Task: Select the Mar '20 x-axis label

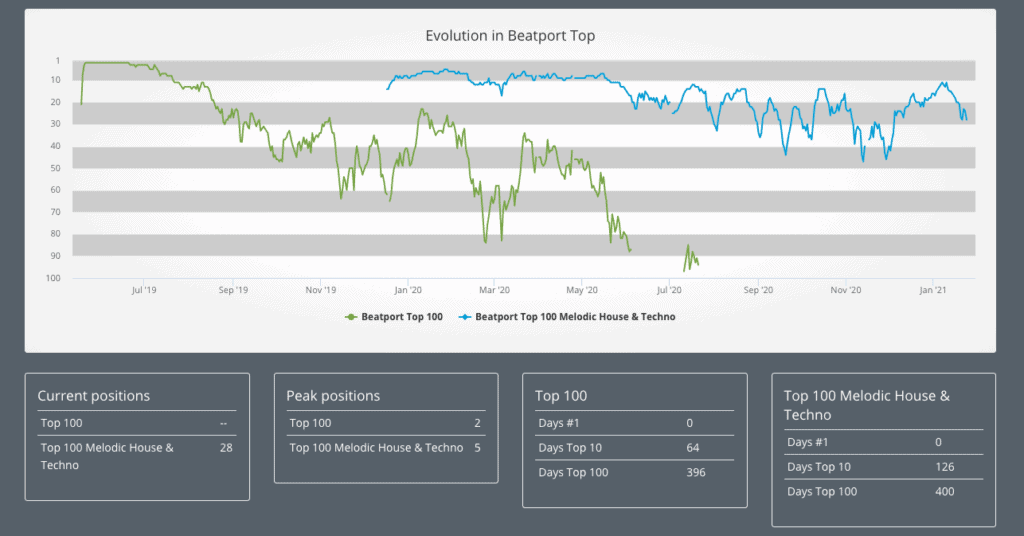Action: (495, 290)
